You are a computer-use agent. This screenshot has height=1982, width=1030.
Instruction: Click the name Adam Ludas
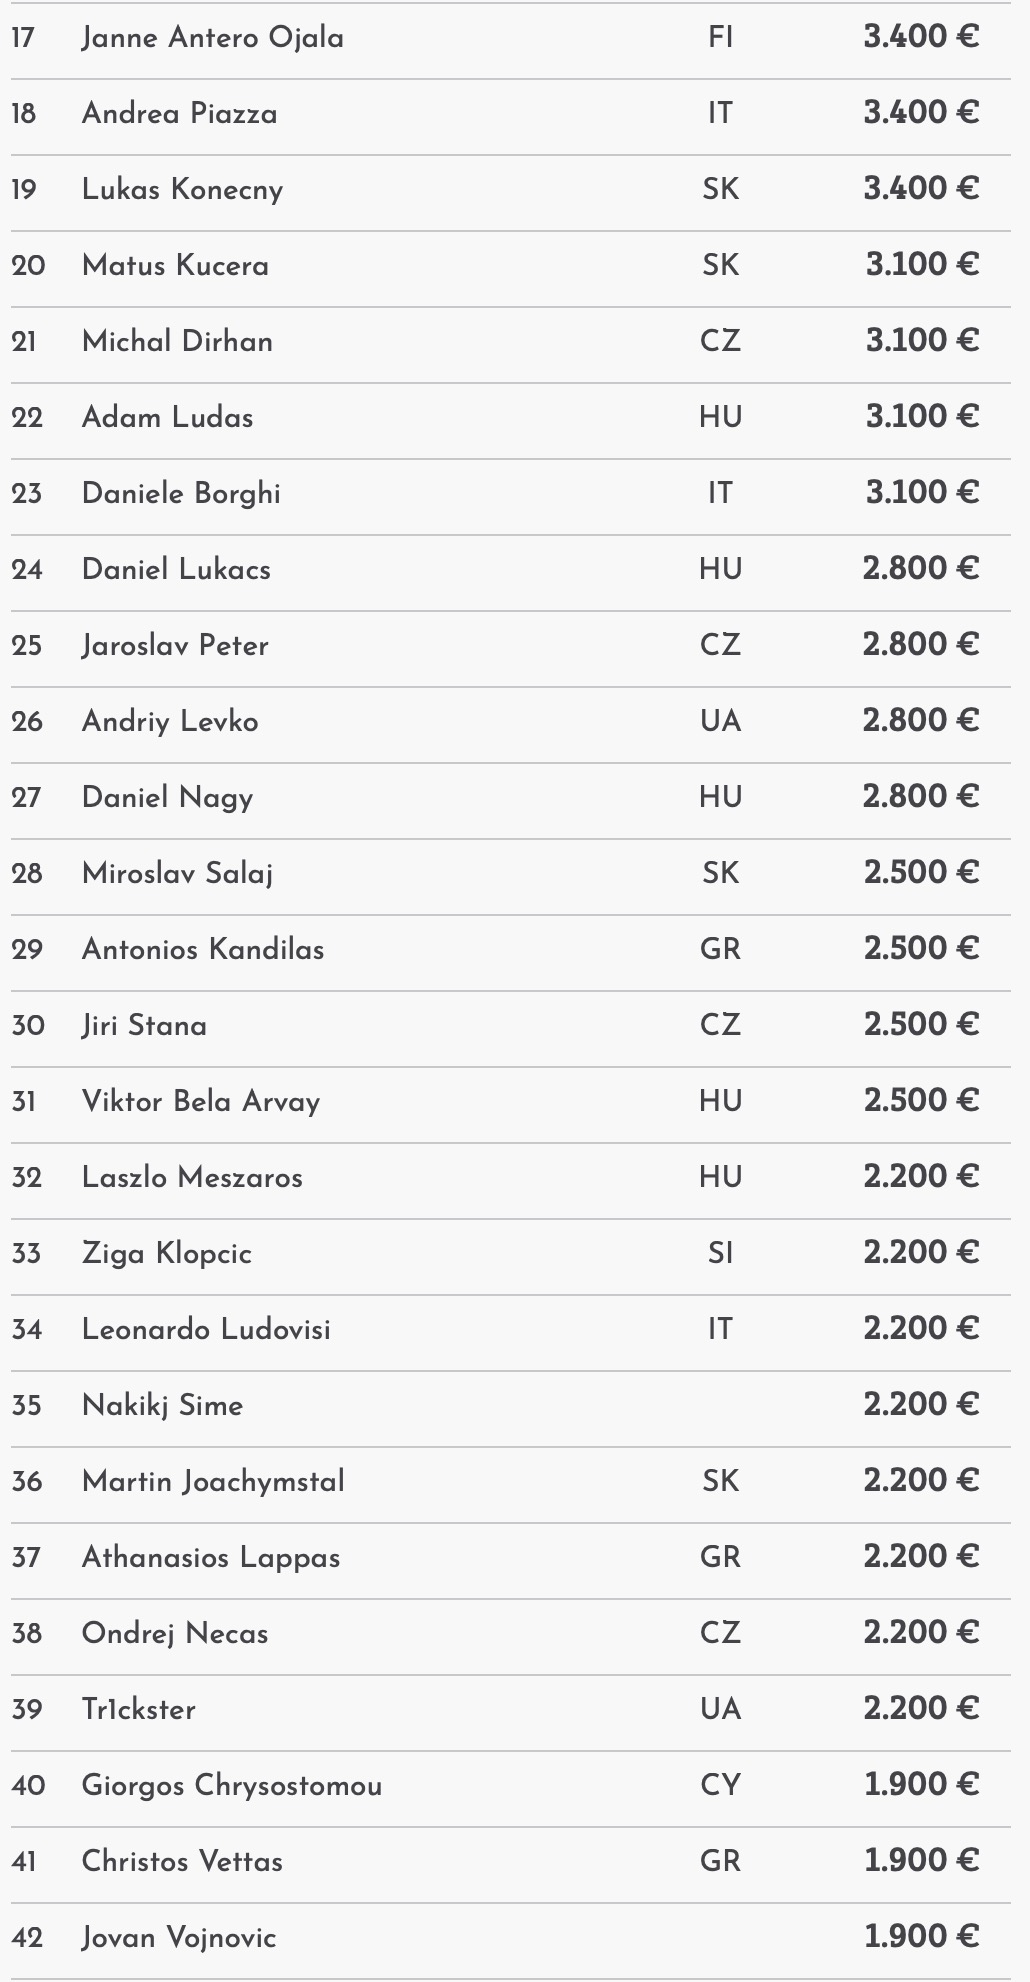pos(167,417)
